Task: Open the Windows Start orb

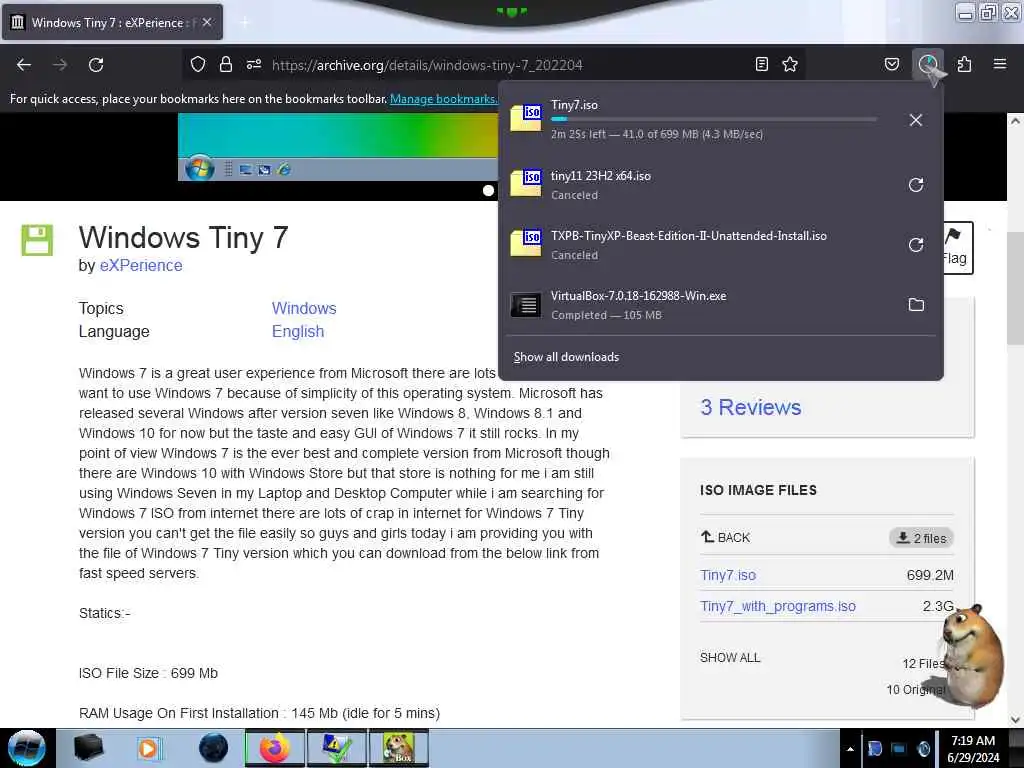Action: (x=27, y=748)
